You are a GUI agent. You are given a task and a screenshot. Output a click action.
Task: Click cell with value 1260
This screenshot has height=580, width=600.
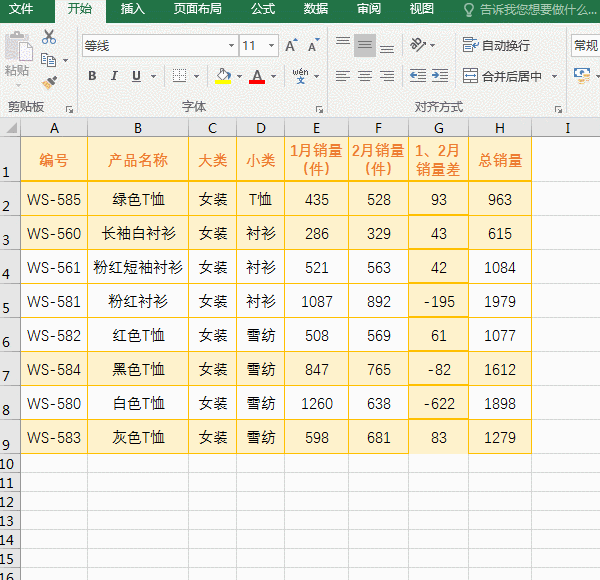pos(316,403)
